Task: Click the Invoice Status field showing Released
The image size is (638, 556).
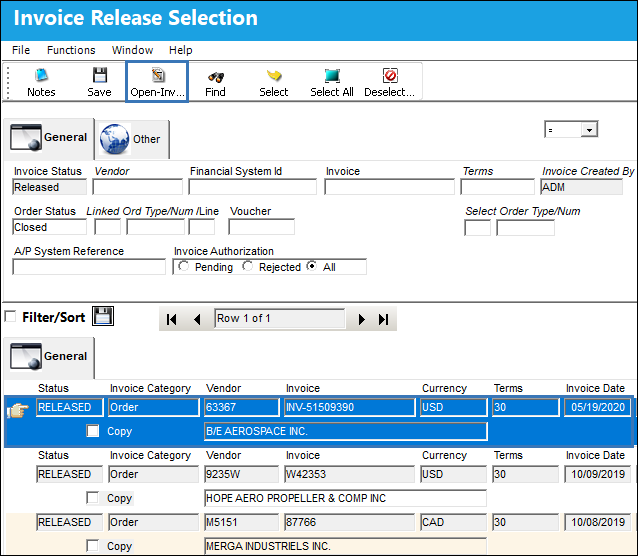Action: tap(50, 187)
